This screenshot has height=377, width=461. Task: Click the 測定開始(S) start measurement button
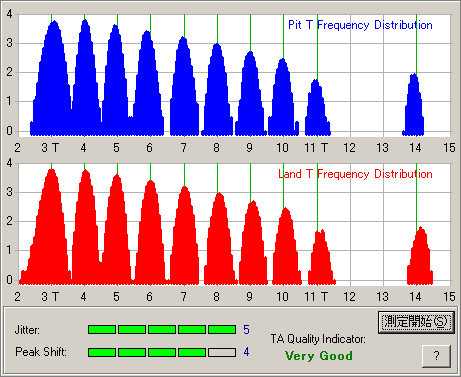(x=416, y=322)
